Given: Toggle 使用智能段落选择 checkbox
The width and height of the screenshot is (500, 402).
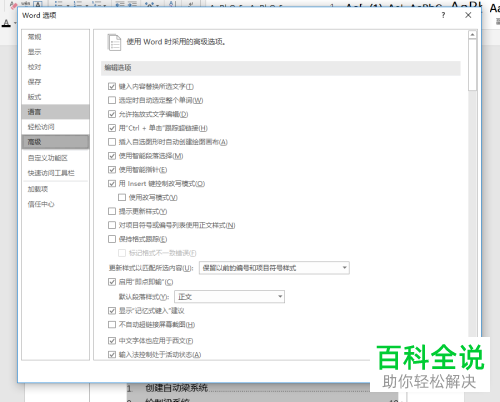Looking at the screenshot, I should [112, 156].
